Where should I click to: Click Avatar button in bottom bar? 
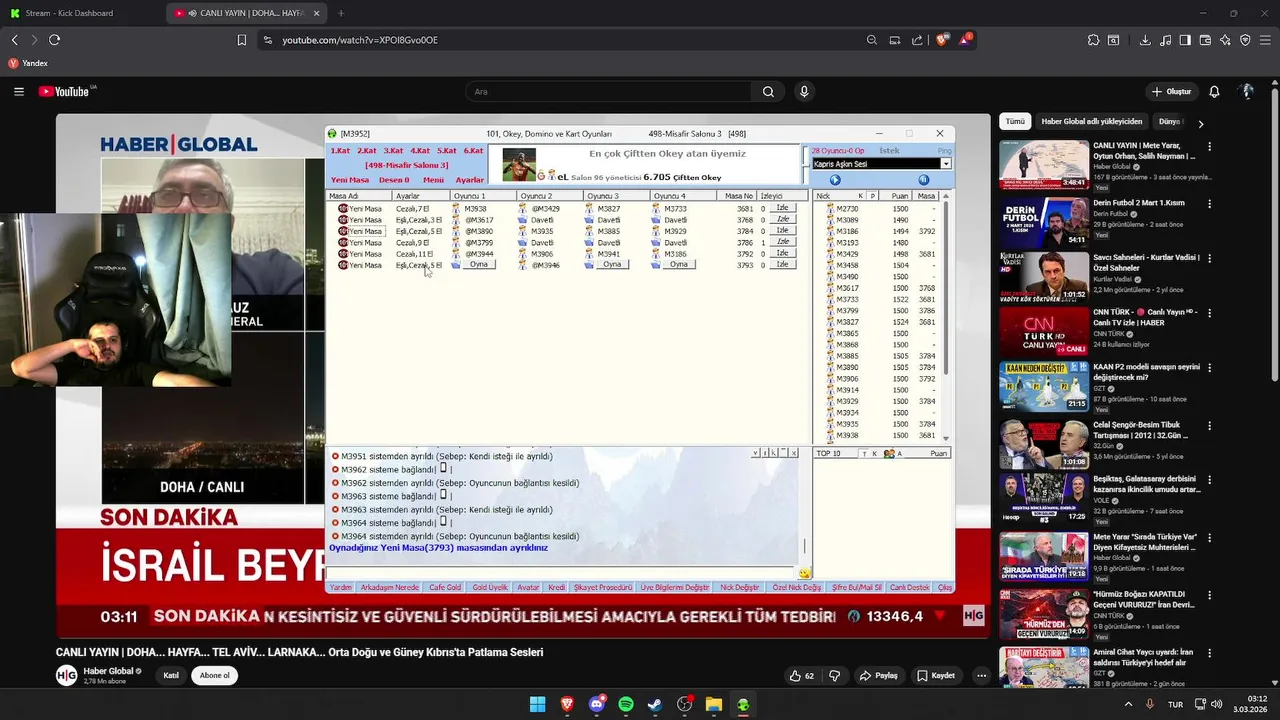pyautogui.click(x=528, y=588)
